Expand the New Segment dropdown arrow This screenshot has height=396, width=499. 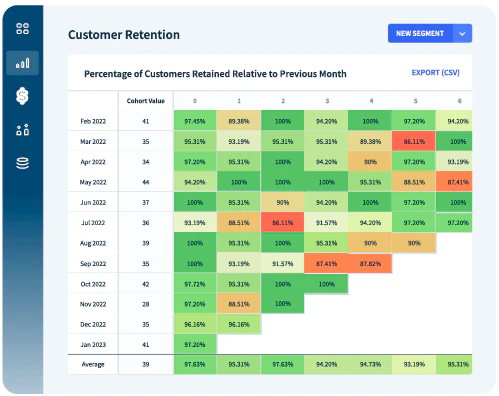pos(462,33)
